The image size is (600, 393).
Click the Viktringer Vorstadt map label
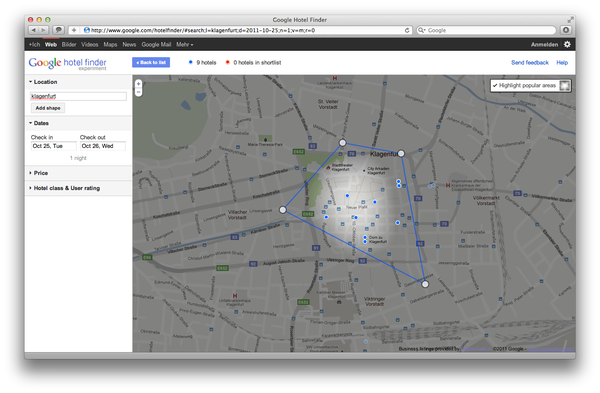pos(374,301)
